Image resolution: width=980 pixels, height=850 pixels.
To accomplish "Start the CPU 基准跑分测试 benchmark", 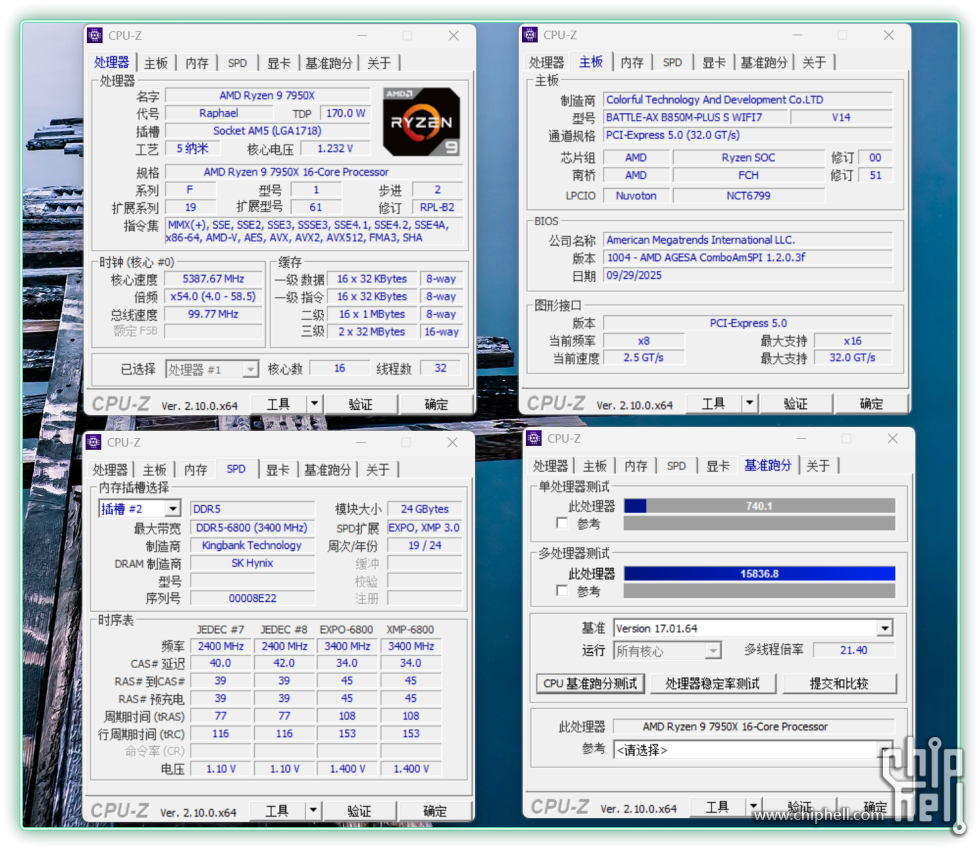I will point(589,683).
